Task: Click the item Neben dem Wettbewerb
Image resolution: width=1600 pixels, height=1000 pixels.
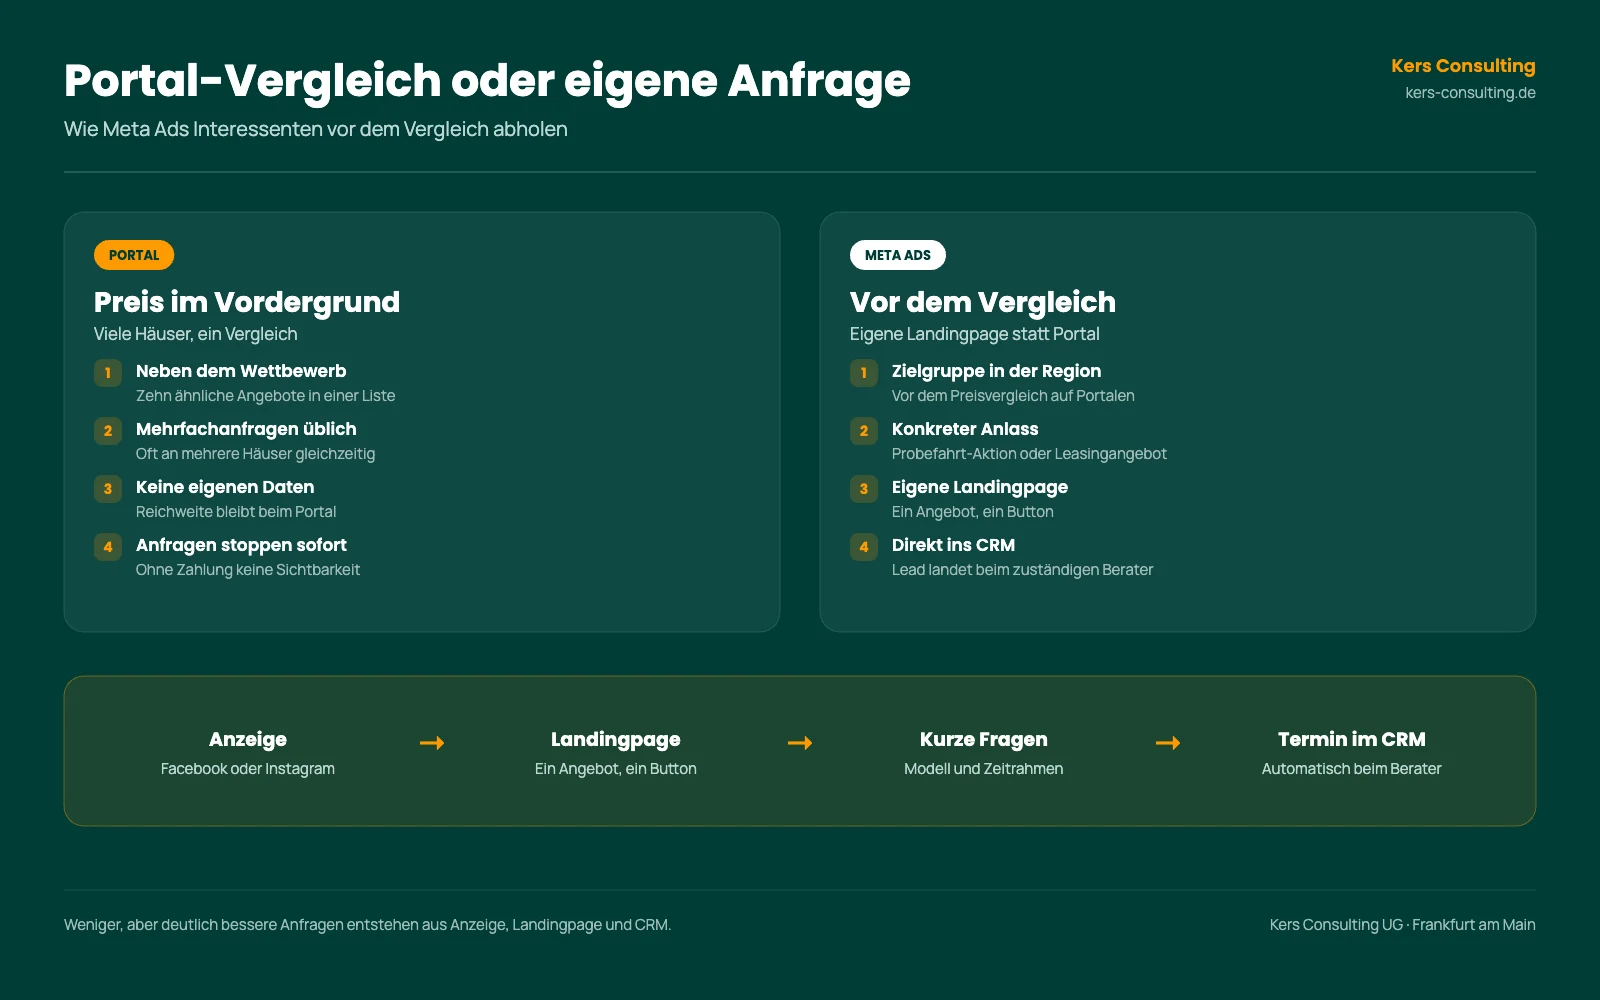Action: [x=241, y=371]
